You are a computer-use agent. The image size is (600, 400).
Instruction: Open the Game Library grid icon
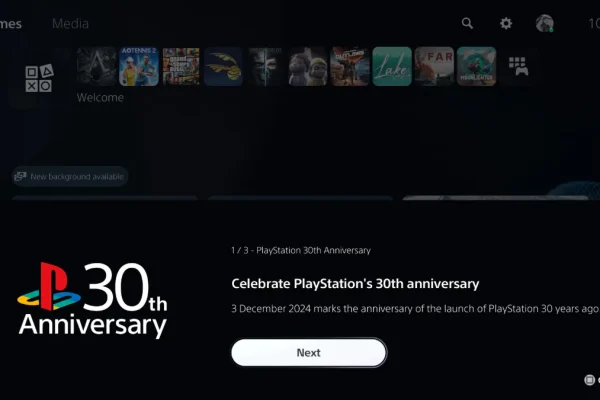coord(518,66)
